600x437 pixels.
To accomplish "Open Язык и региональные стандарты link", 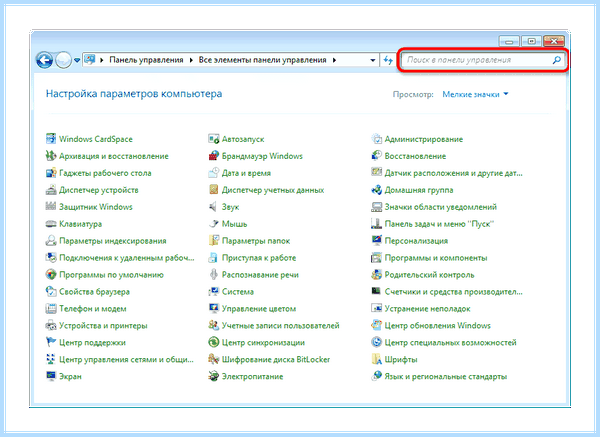I will pyautogui.click(x=446, y=377).
